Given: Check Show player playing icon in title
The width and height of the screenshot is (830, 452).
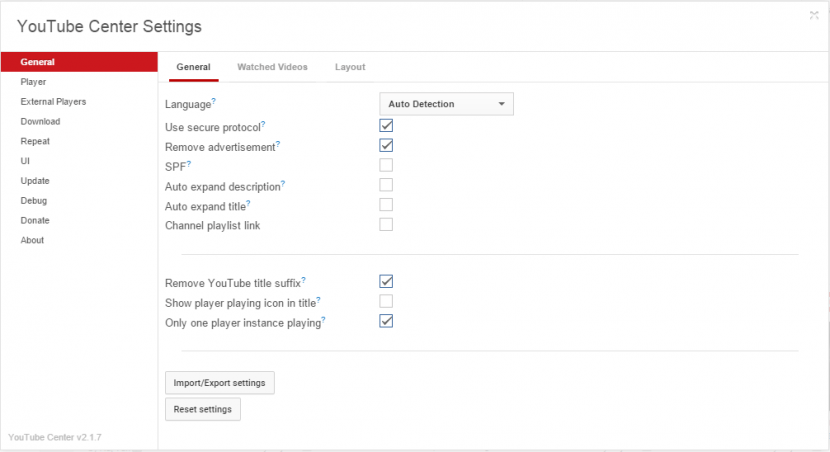Looking at the screenshot, I should pos(386,301).
